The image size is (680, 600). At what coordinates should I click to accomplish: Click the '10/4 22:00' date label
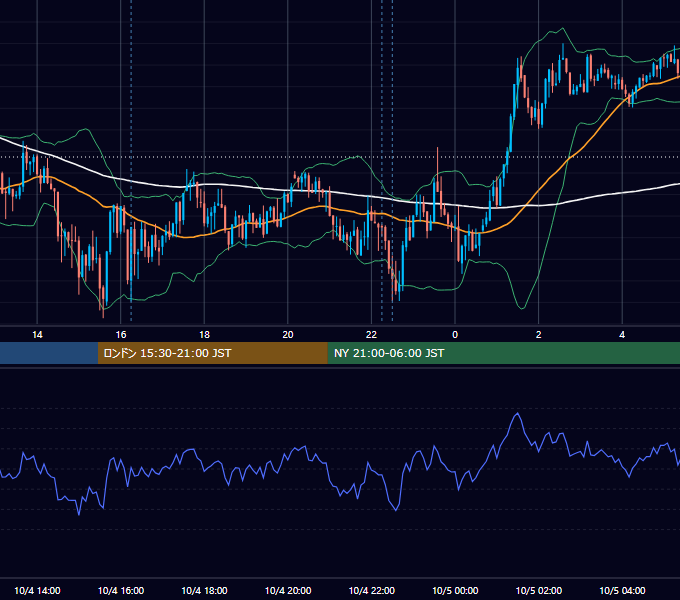point(372,590)
